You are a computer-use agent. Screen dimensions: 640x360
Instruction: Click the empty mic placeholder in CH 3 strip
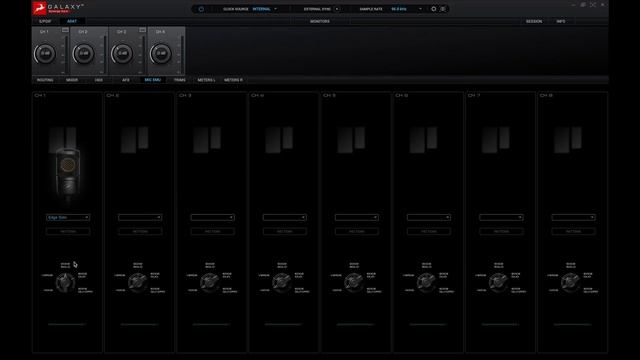click(207, 140)
